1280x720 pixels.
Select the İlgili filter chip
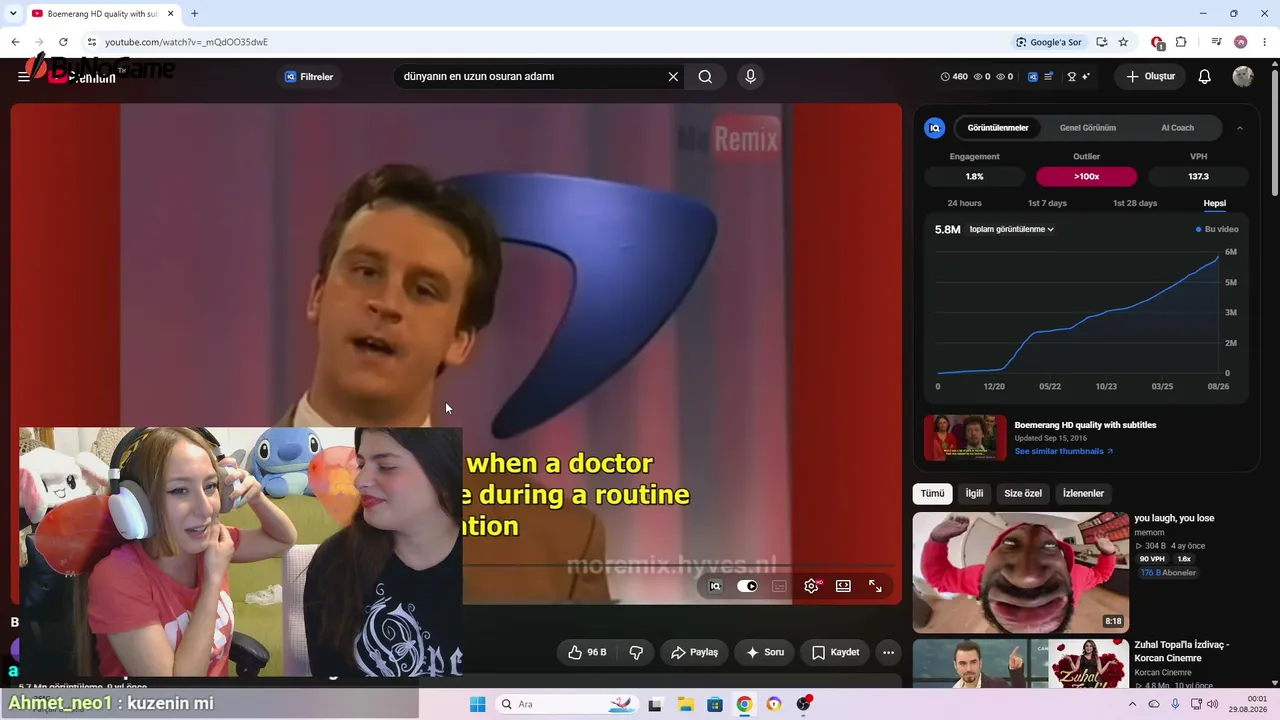click(x=974, y=493)
